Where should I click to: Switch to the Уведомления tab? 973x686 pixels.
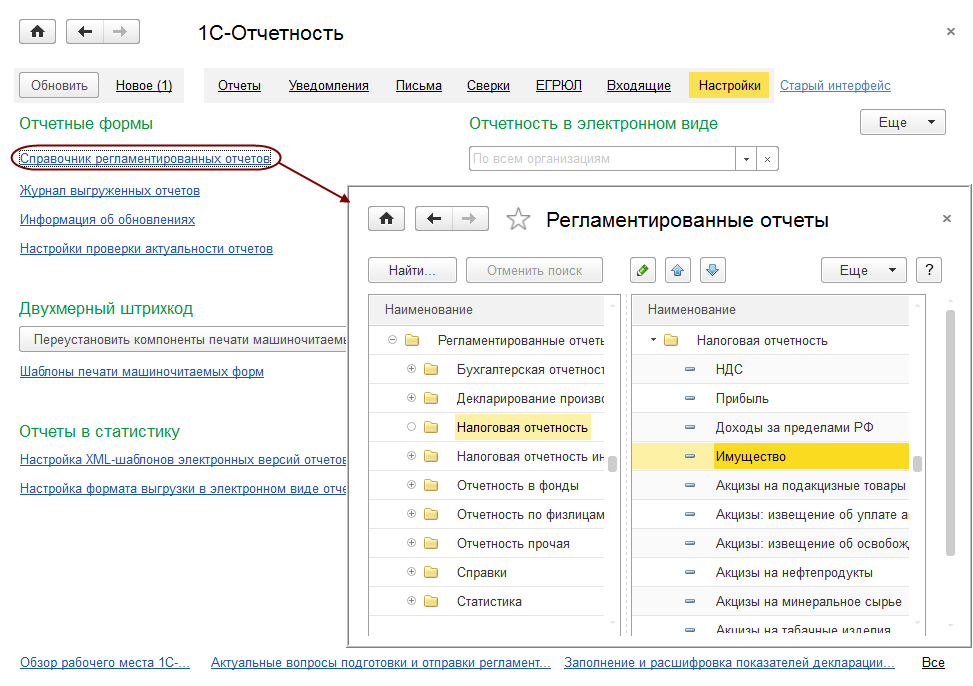tap(328, 86)
